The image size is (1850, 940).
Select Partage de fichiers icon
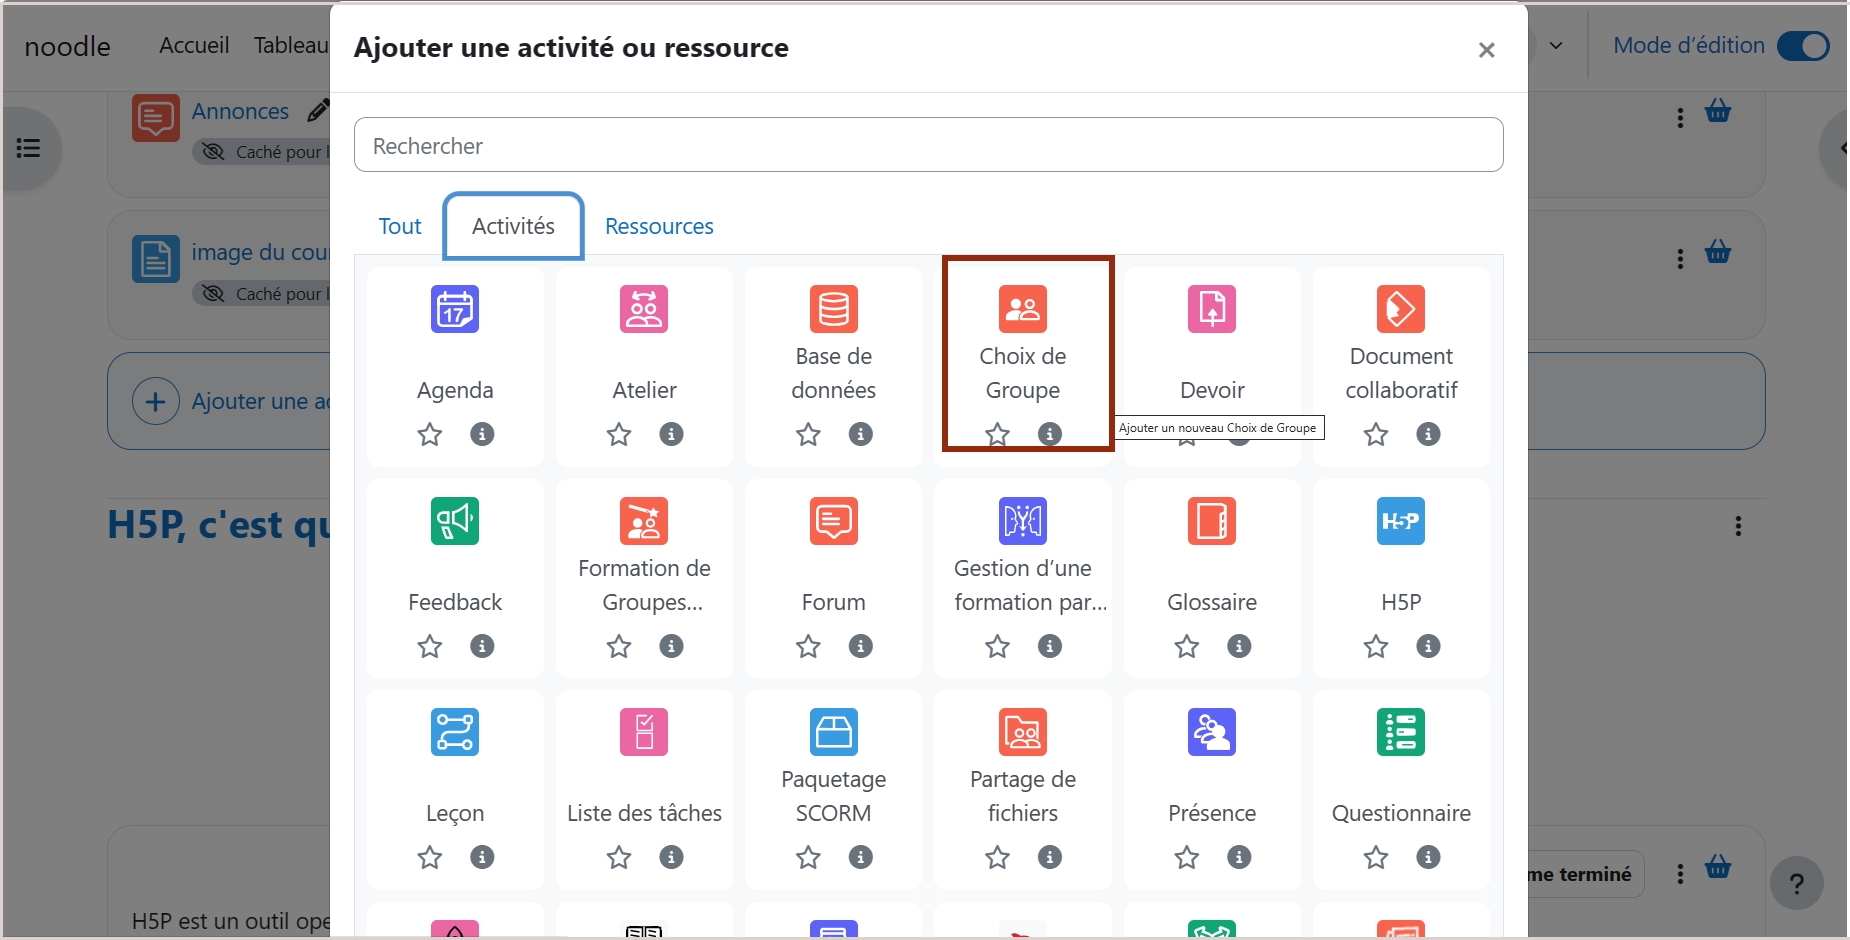[1023, 732]
